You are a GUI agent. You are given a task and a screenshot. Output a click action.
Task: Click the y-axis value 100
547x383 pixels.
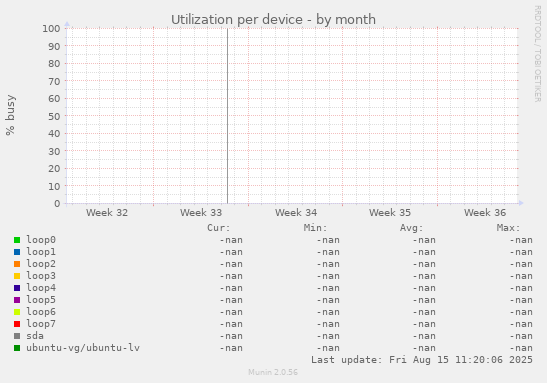coord(51,28)
